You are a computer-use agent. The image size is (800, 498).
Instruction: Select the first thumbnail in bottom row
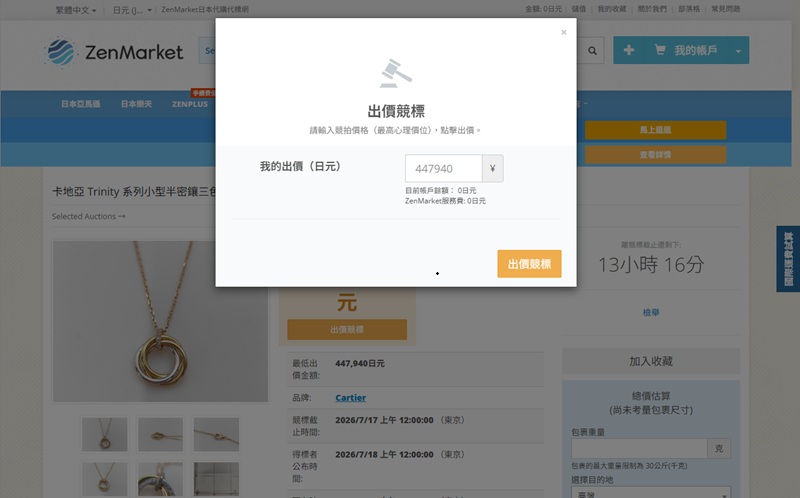[105, 479]
